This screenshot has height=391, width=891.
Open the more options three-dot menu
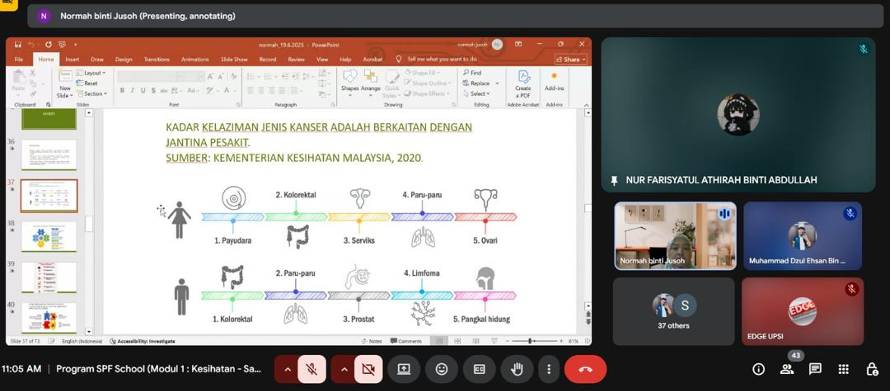point(548,369)
